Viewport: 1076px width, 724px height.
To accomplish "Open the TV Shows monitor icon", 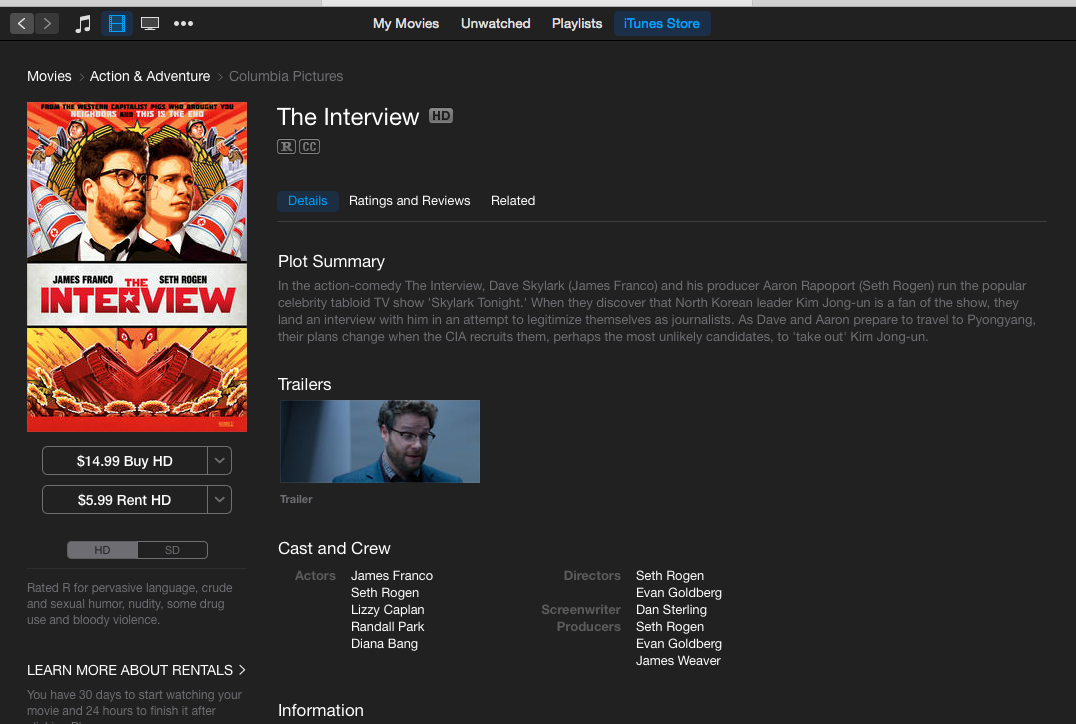I will click(150, 24).
